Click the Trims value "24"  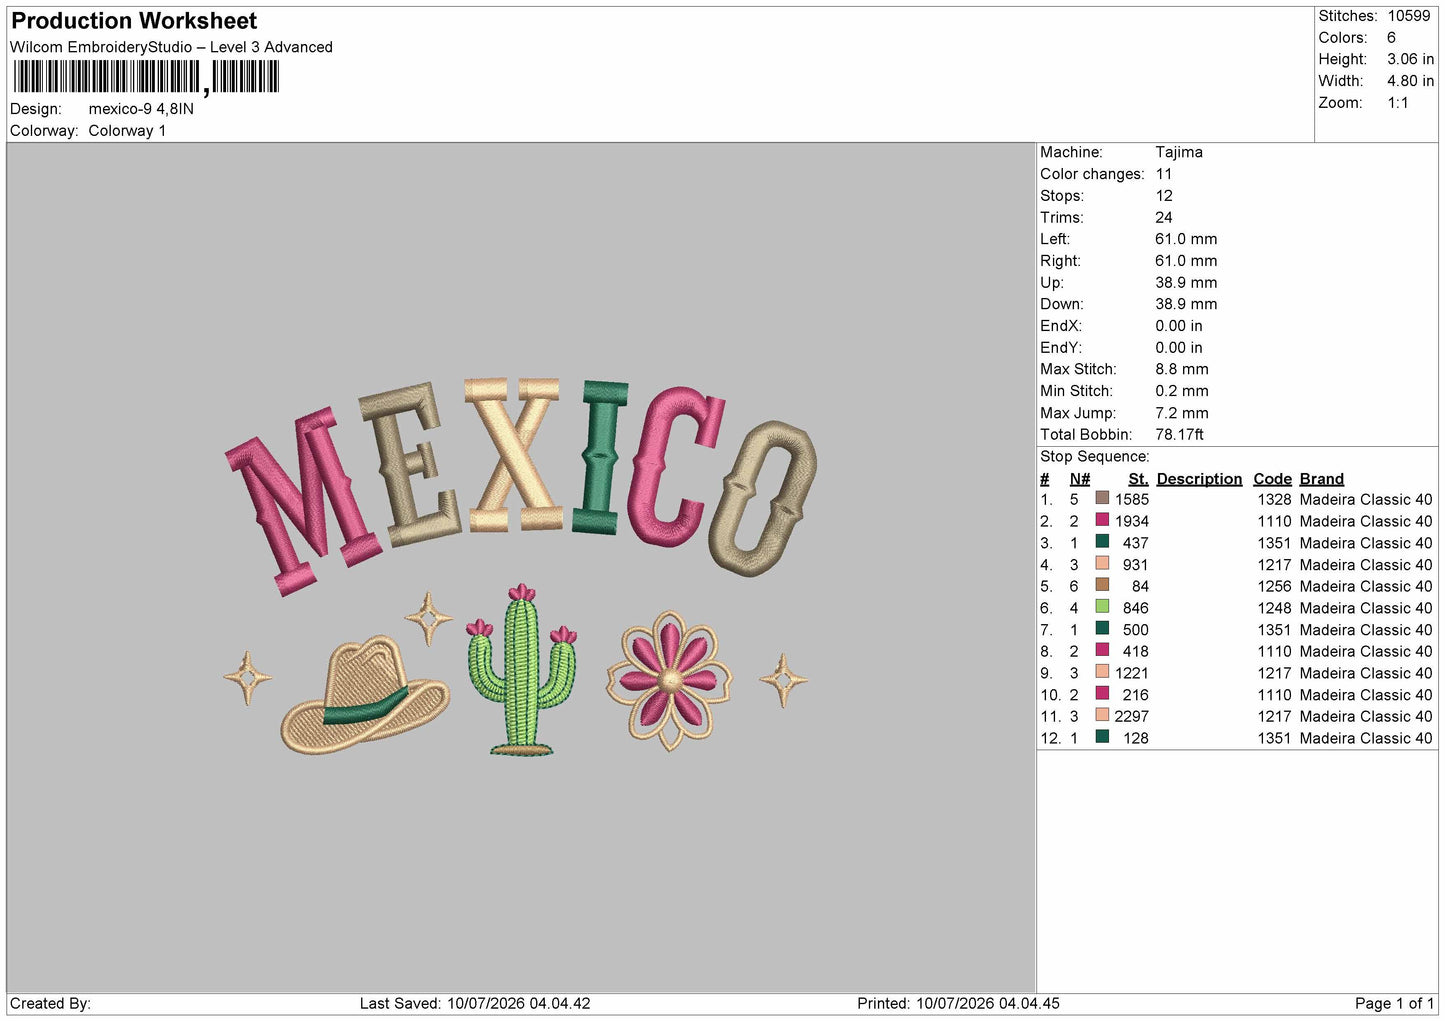(x=1164, y=217)
